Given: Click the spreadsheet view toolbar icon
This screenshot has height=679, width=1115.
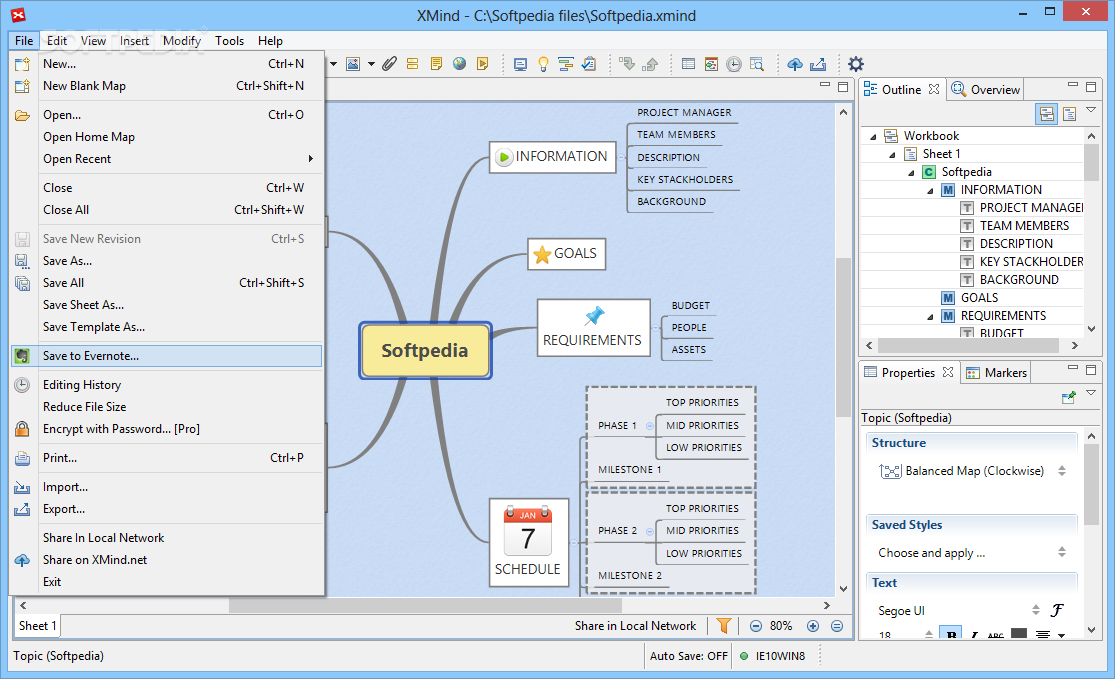Looking at the screenshot, I should coord(688,65).
